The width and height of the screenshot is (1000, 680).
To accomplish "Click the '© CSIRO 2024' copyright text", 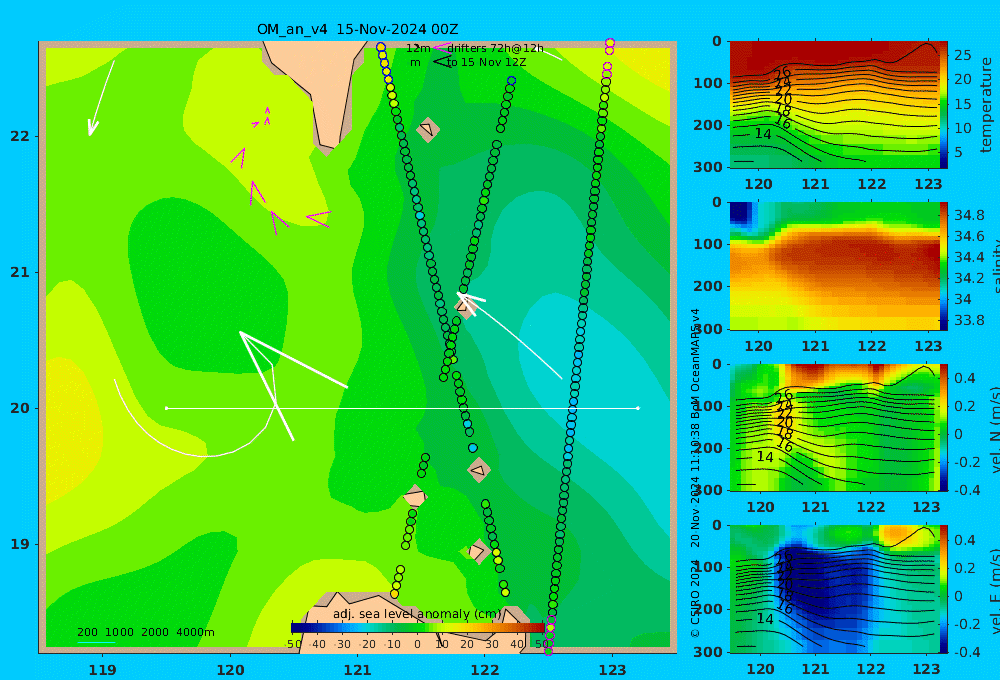I will click(695, 598).
